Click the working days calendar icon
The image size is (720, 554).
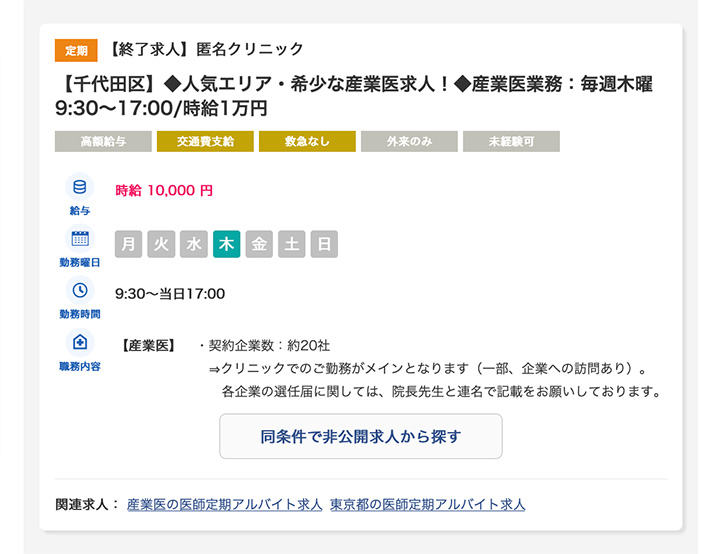pyautogui.click(x=80, y=239)
